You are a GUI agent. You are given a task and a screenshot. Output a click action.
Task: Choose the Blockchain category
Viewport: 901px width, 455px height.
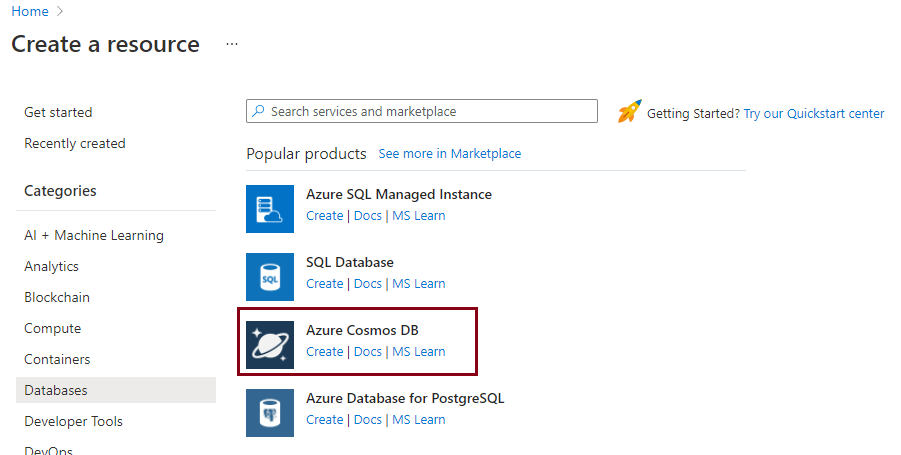[x=57, y=298]
